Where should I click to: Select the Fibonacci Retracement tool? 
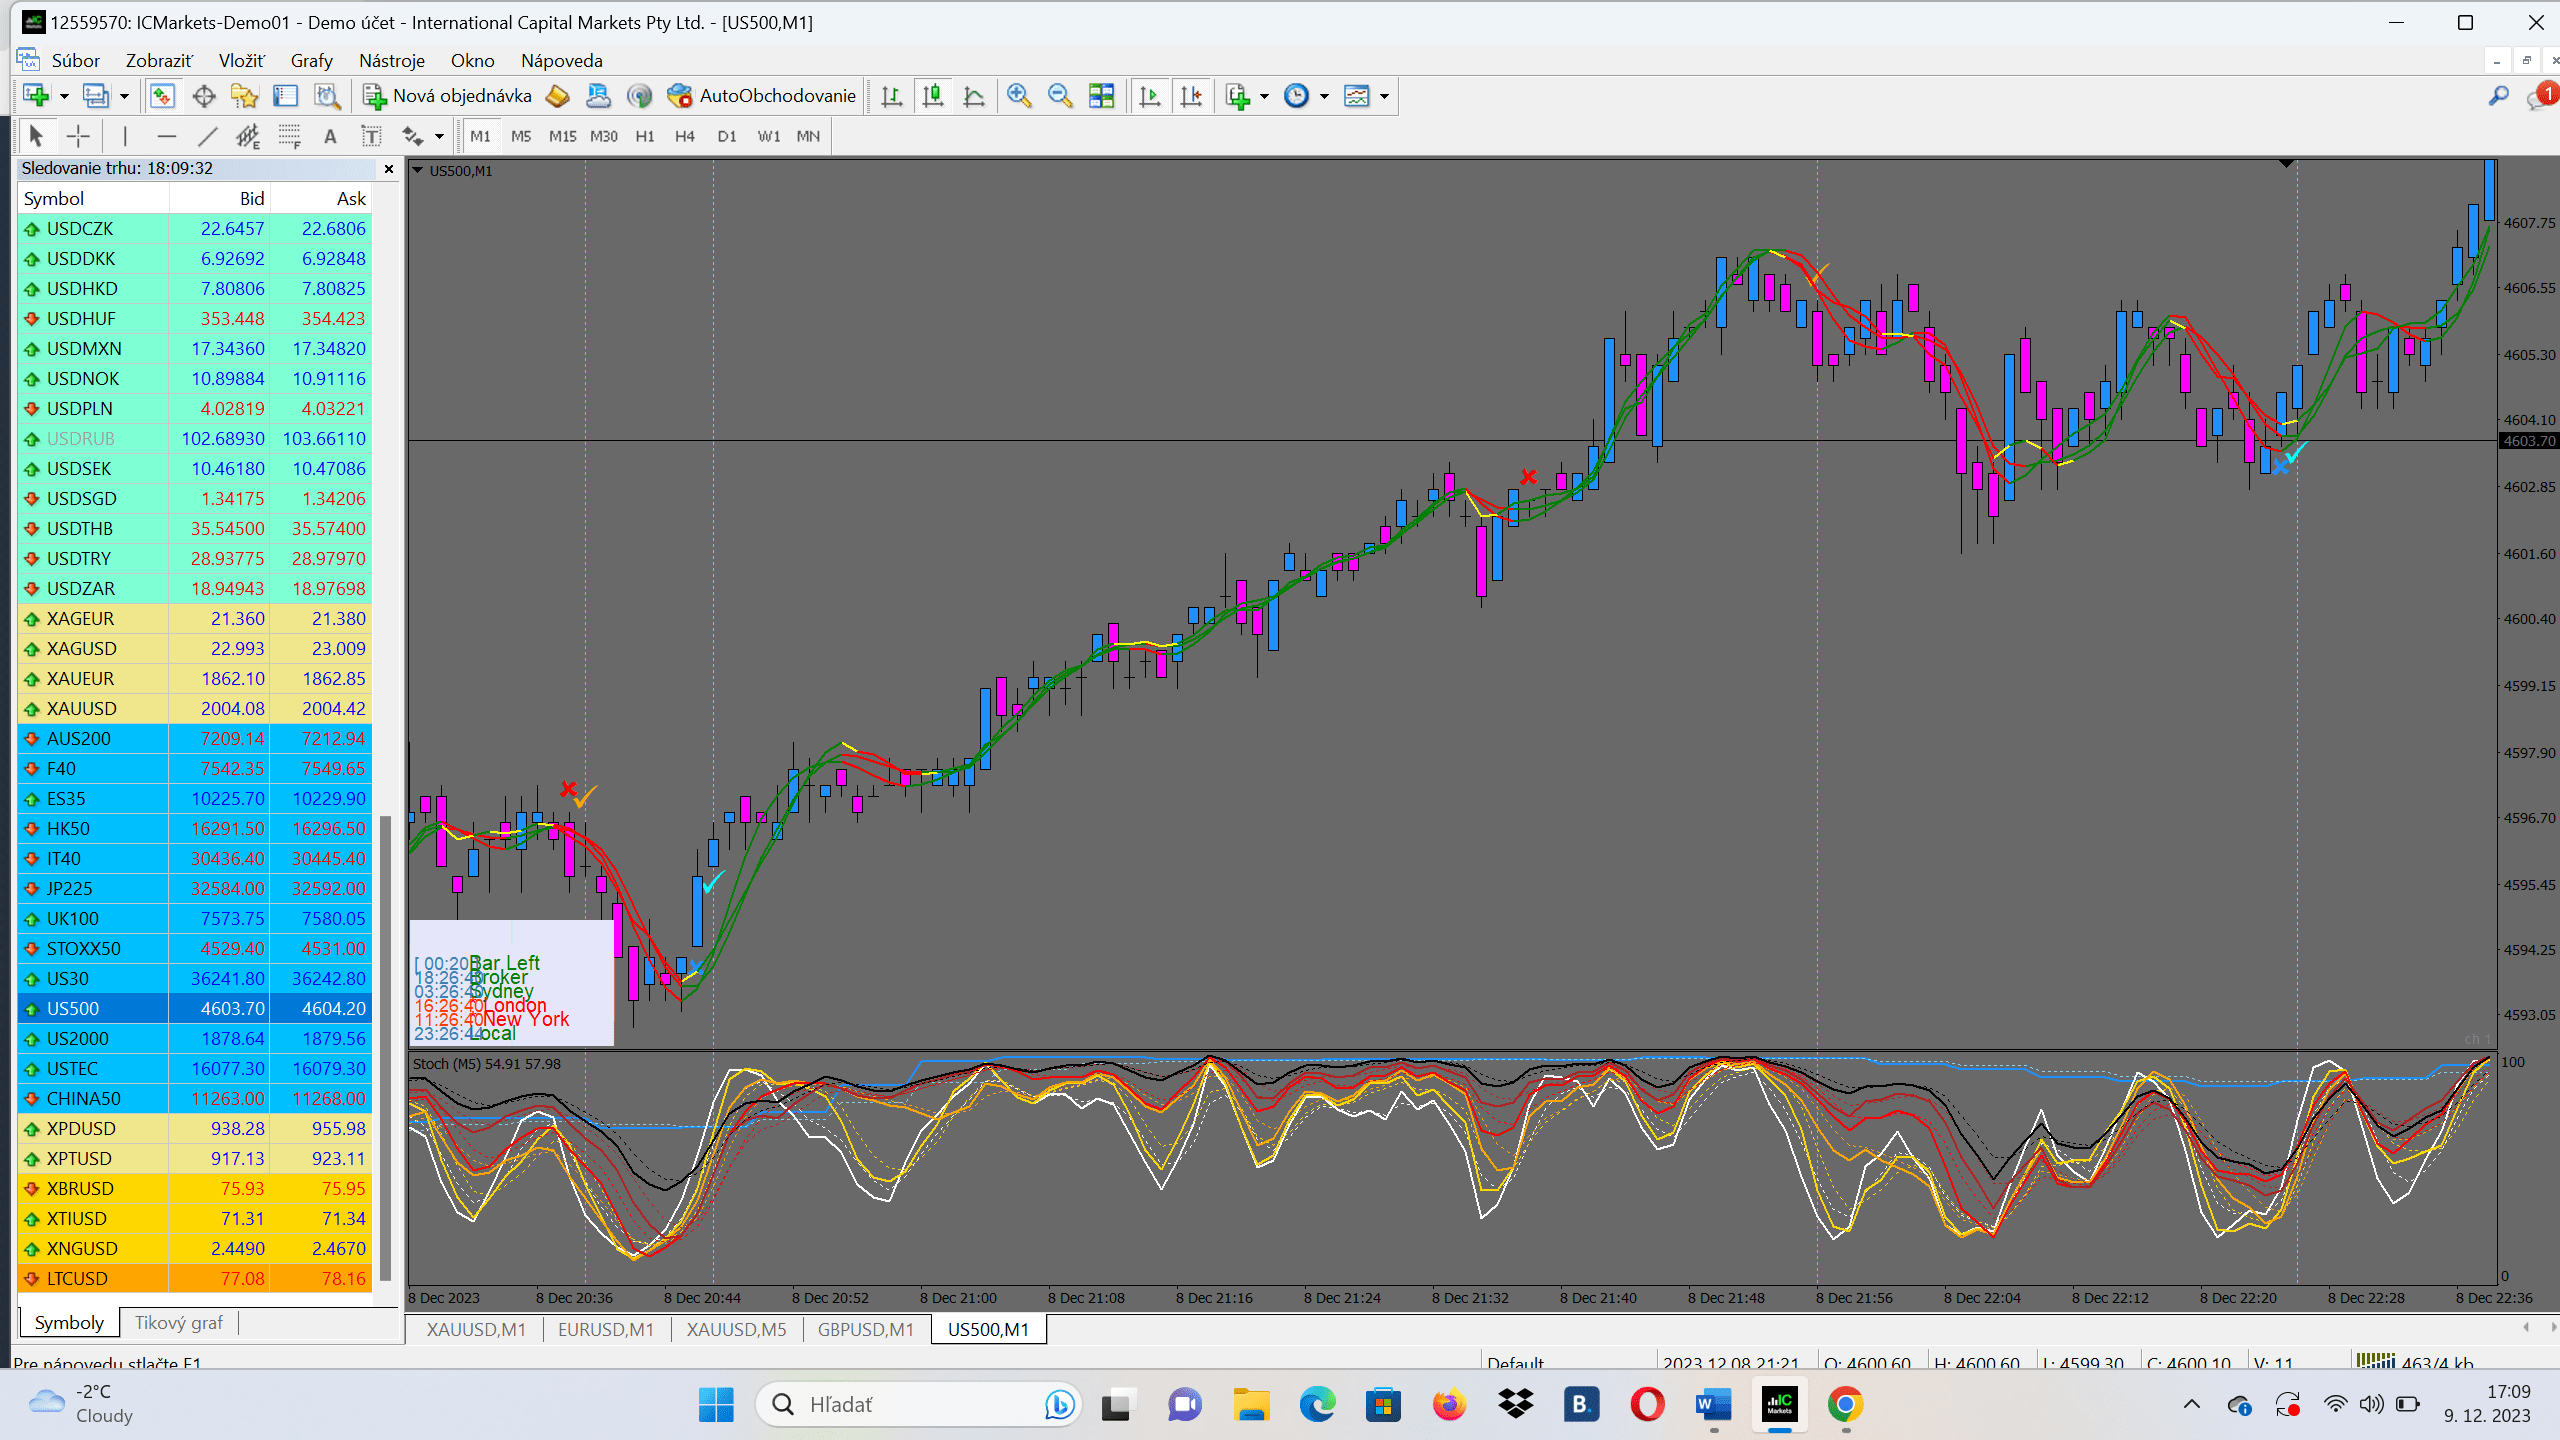pos(289,136)
